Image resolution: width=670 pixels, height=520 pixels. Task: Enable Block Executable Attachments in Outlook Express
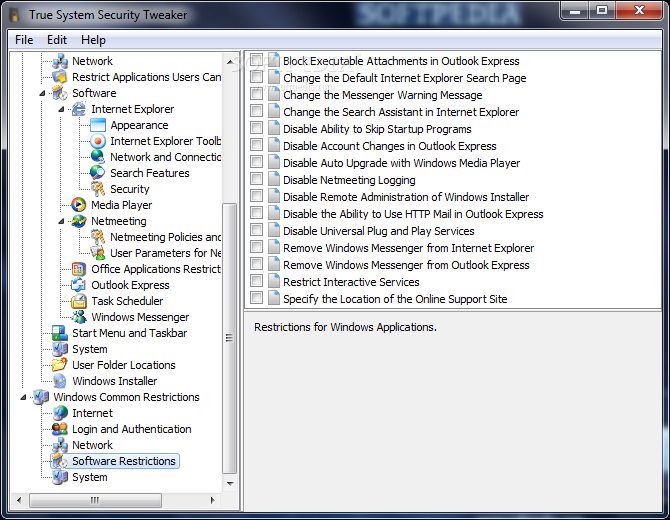(x=256, y=60)
